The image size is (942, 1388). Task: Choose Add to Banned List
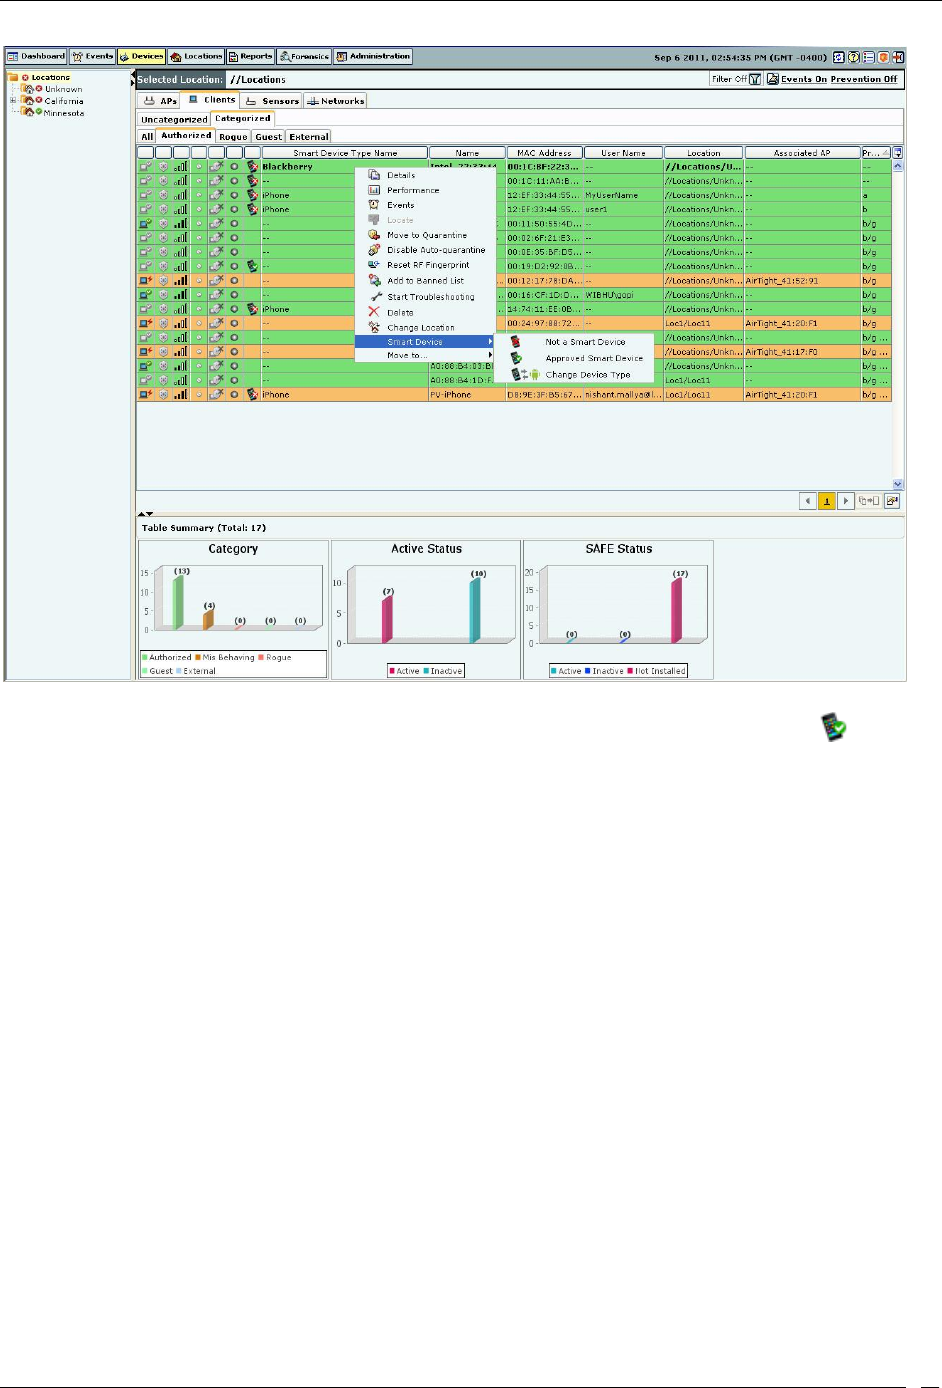(x=425, y=281)
